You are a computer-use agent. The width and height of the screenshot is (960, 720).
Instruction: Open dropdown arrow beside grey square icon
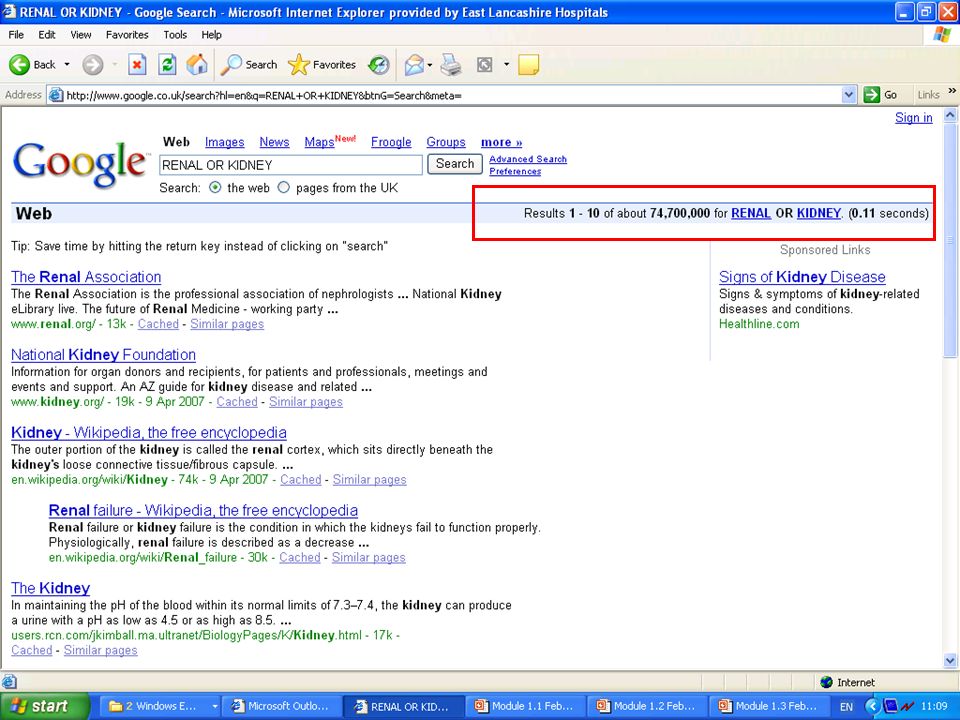(506, 64)
